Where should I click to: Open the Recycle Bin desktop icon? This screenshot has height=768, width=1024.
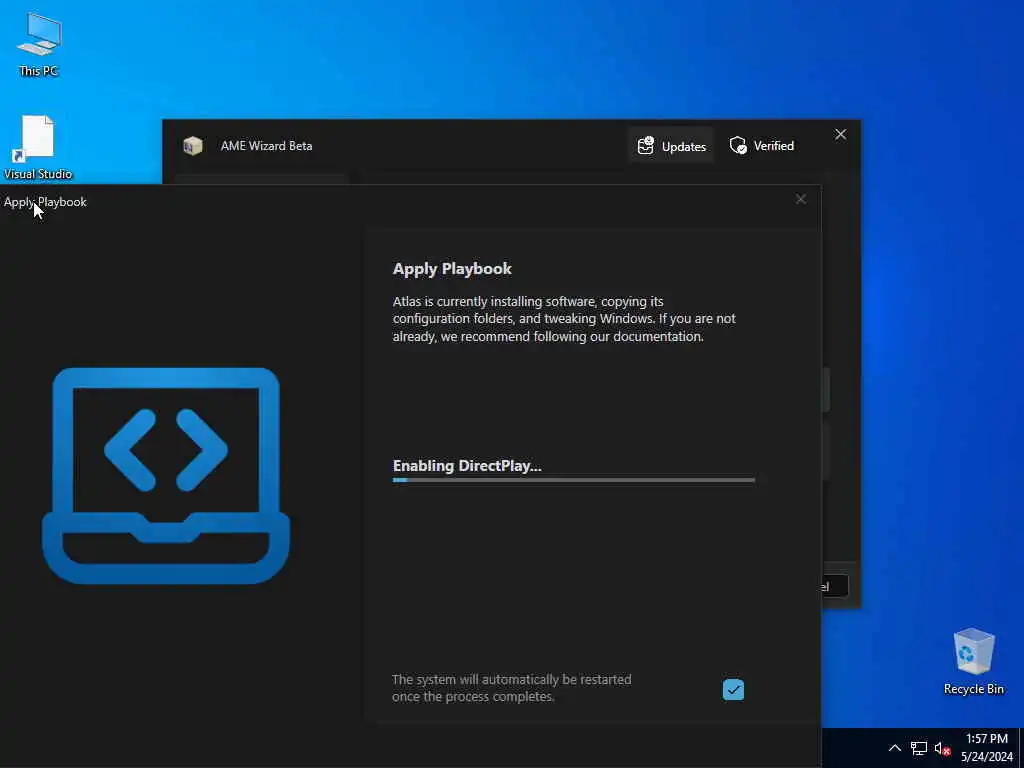pyautogui.click(x=974, y=661)
